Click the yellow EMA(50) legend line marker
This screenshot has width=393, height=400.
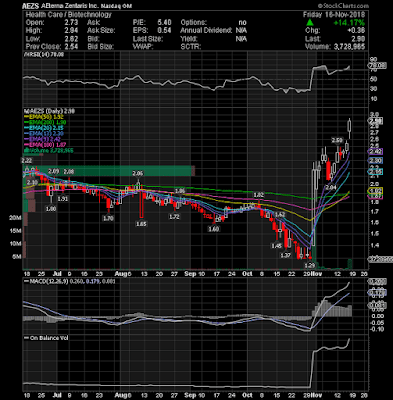click(x=25, y=117)
